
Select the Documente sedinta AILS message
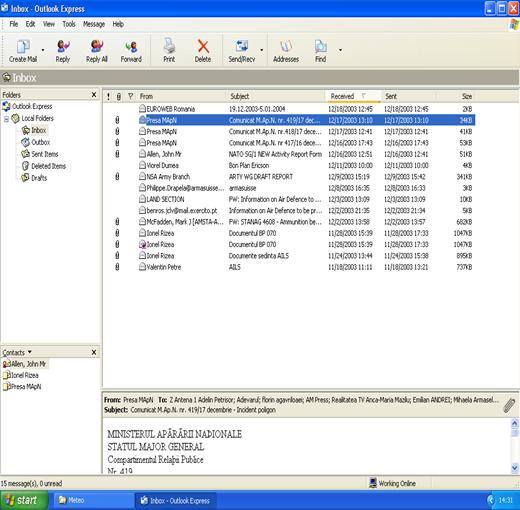point(289,256)
